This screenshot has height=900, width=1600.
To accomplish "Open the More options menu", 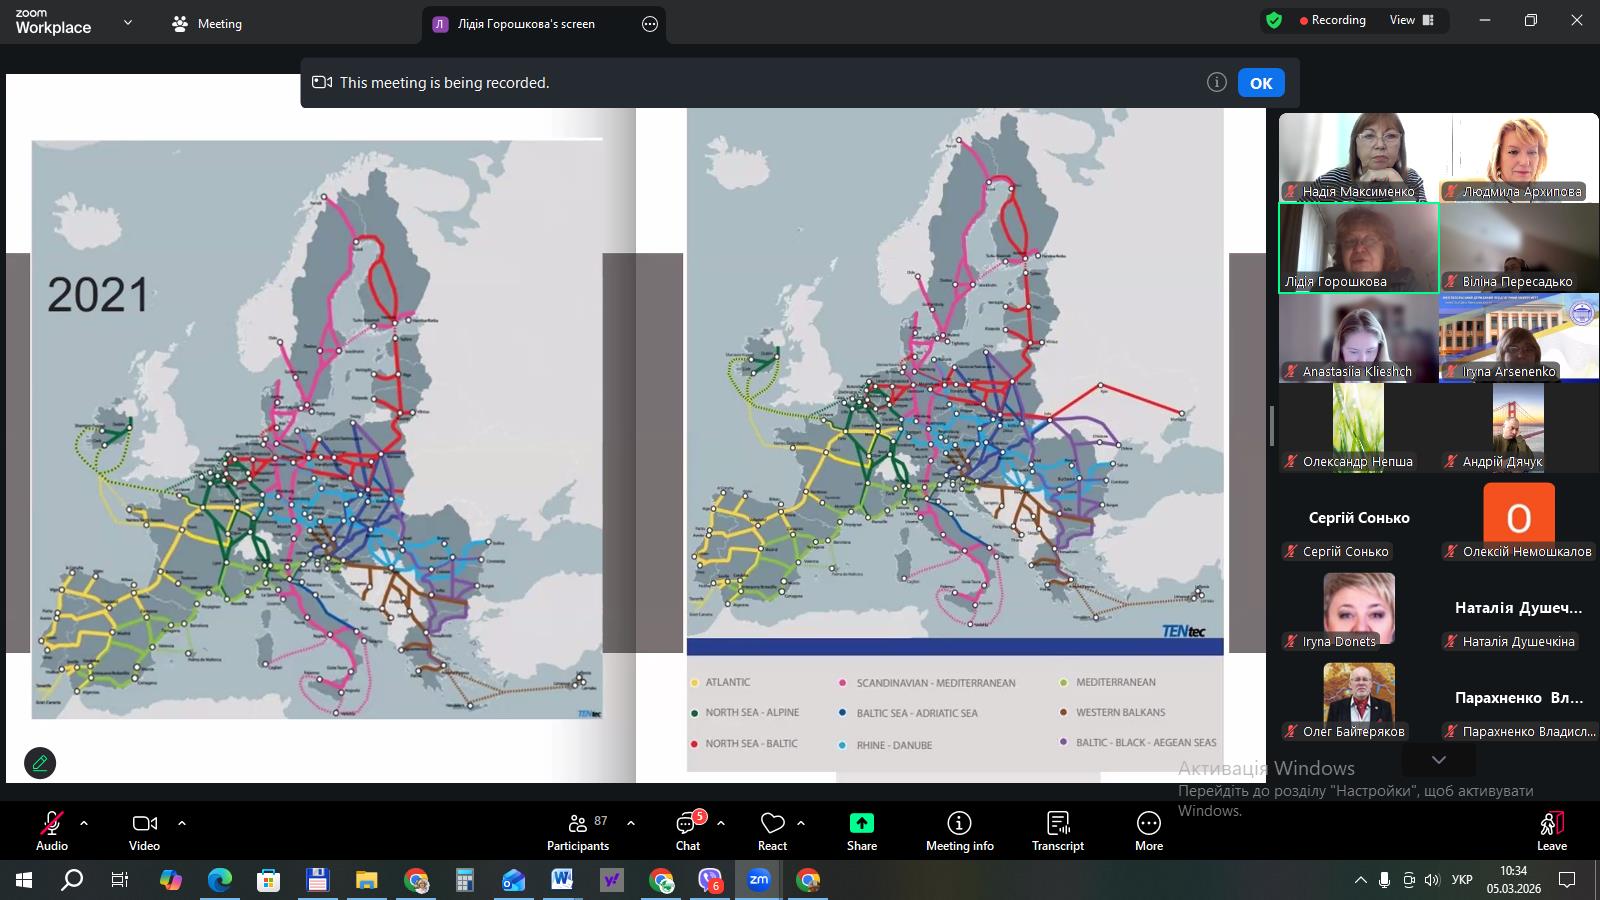I will point(1148,830).
